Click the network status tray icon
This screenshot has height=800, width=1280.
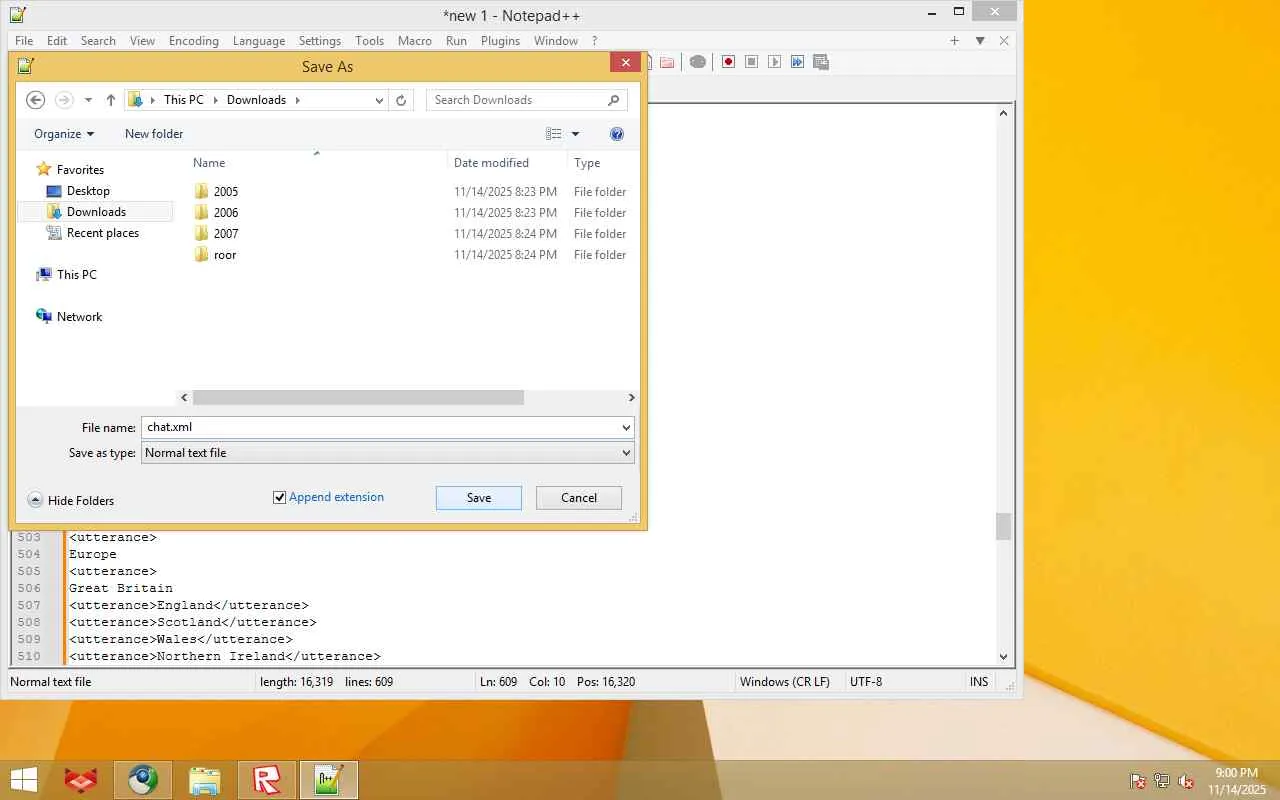pyautogui.click(x=1162, y=781)
